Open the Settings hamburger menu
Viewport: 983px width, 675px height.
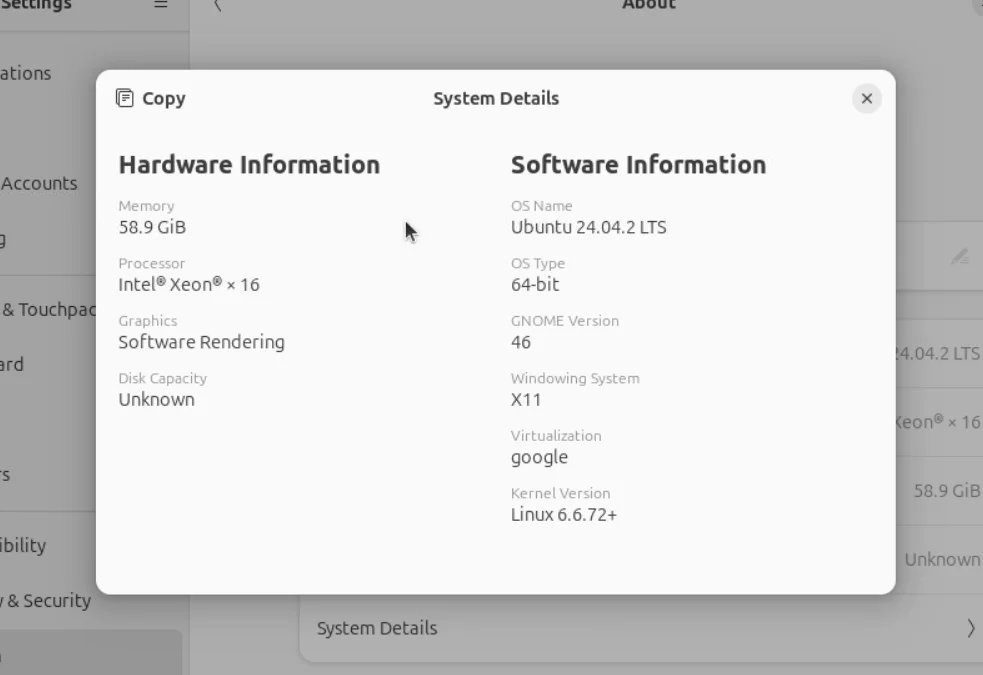coord(161,4)
